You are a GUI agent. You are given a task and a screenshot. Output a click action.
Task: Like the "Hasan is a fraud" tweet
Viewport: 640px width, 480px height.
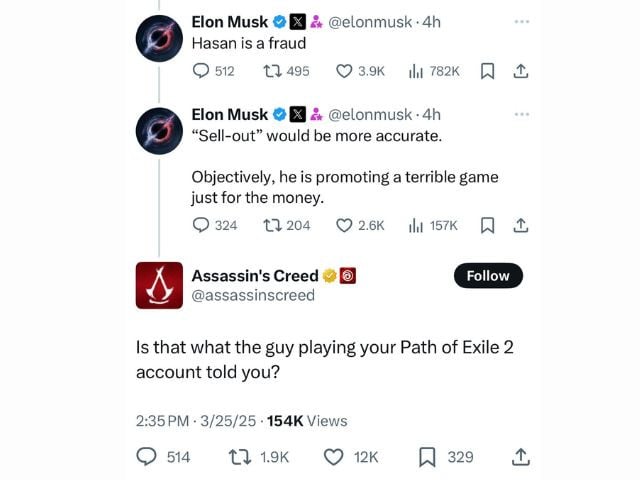point(345,71)
